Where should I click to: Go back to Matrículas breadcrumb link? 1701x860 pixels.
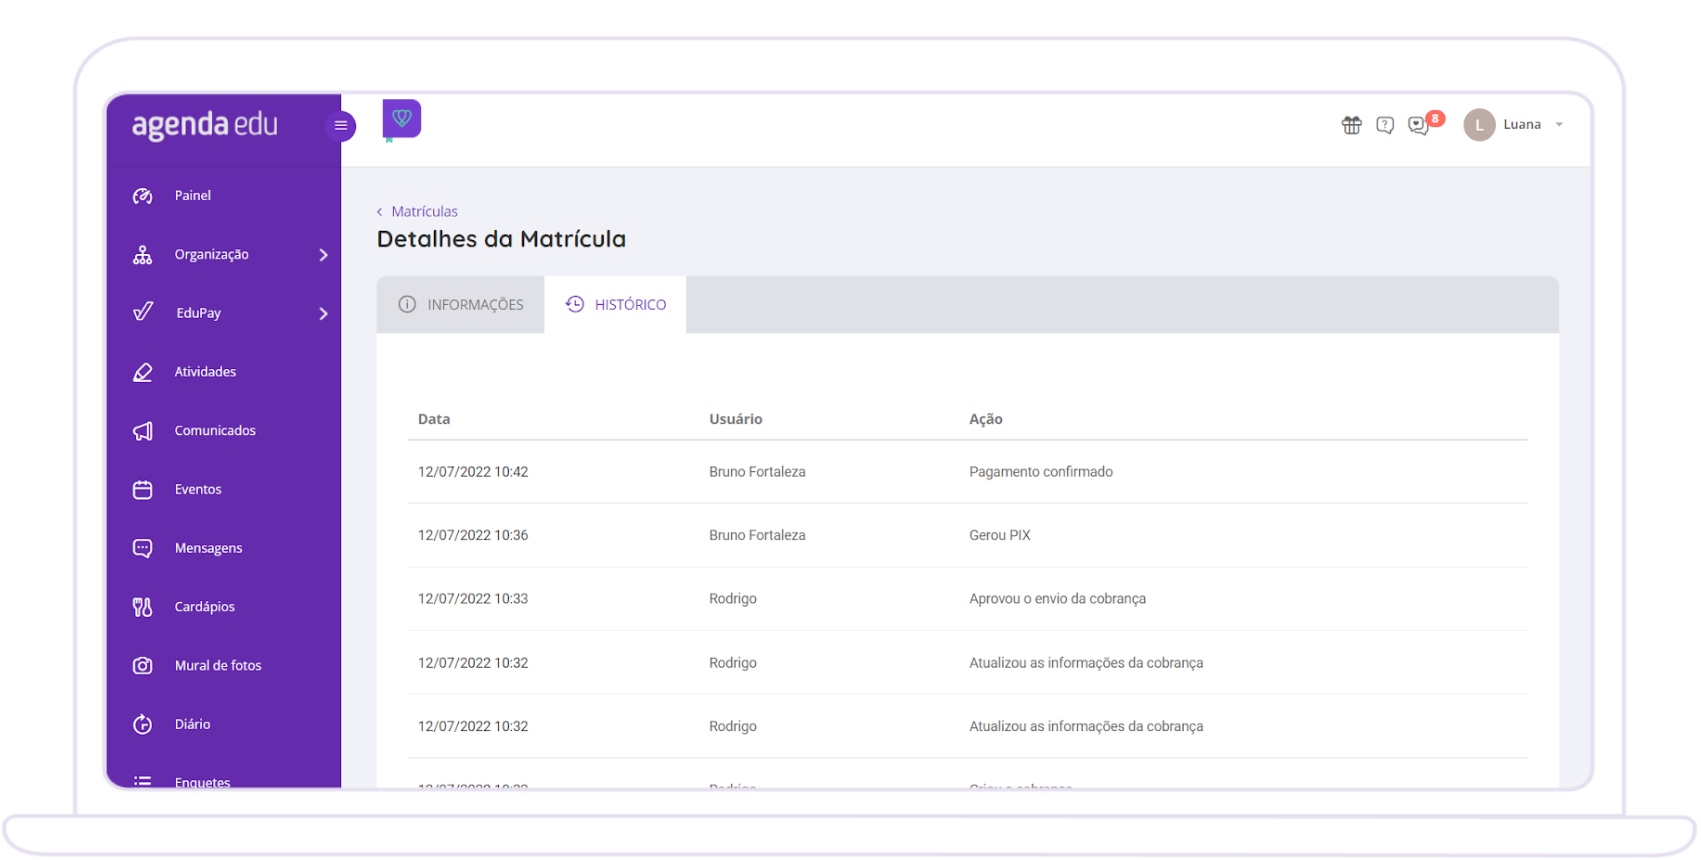click(x=424, y=212)
